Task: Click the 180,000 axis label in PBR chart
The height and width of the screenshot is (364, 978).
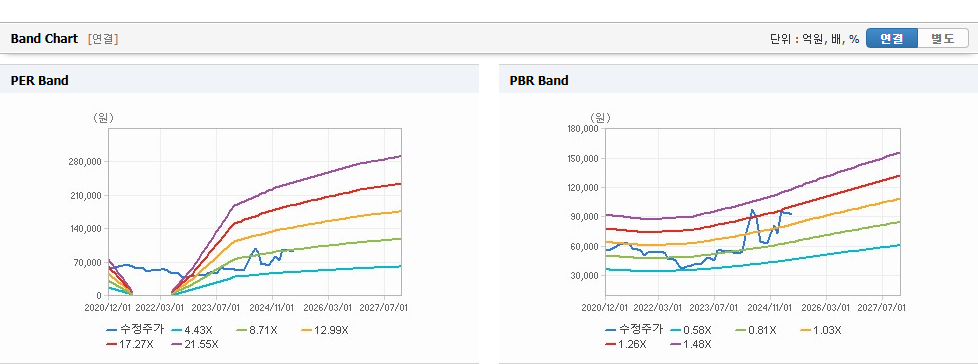Action: (584, 129)
